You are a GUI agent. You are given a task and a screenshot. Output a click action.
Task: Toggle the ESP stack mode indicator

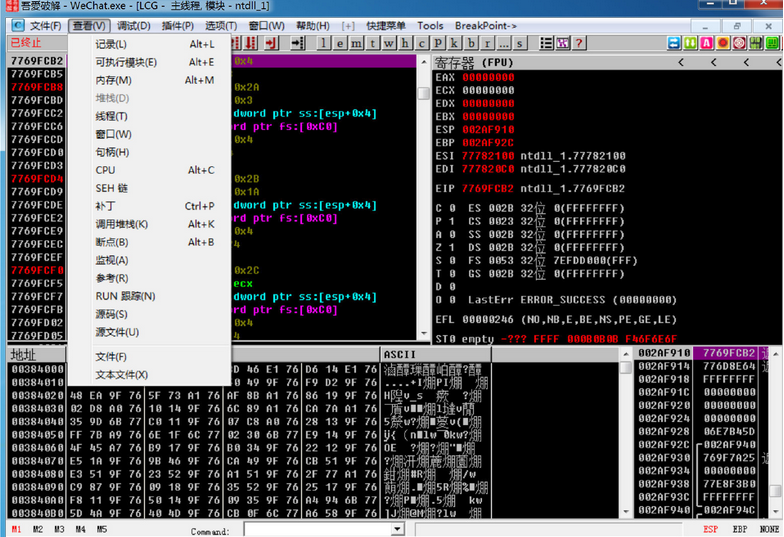[710, 529]
